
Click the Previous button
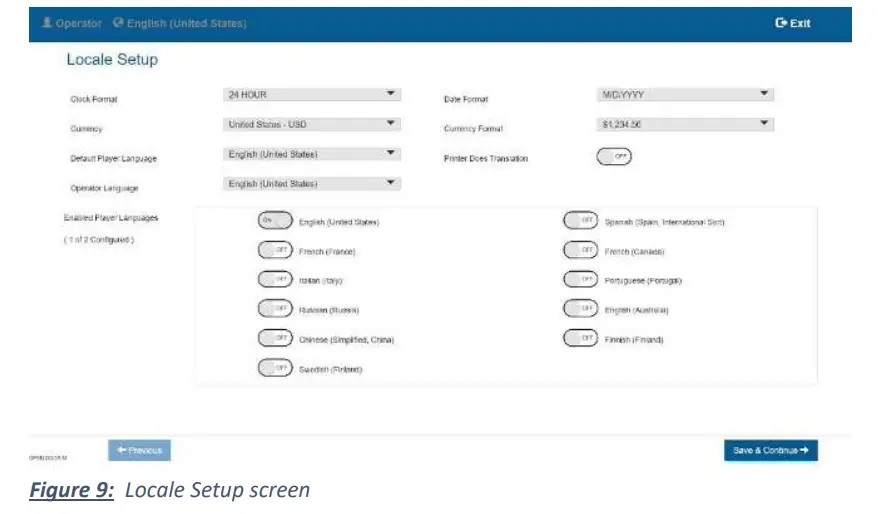(x=139, y=451)
